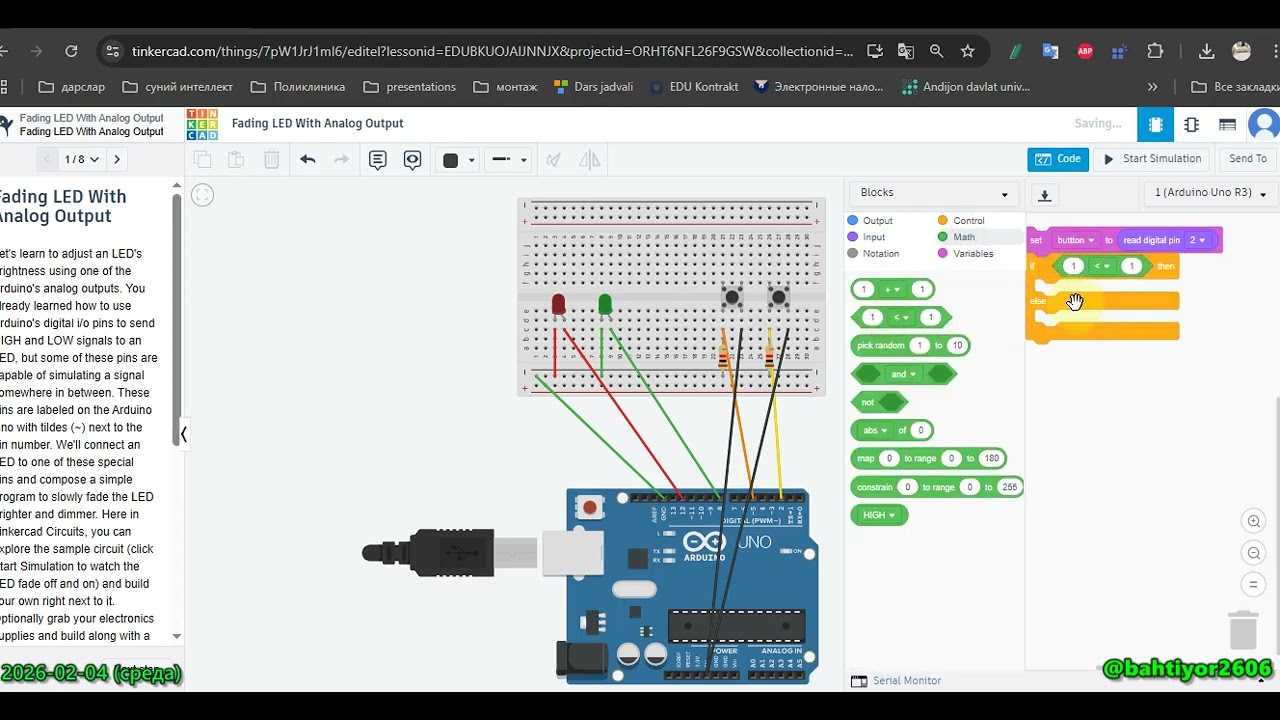Toggle notes visibility icon in toolbar
Image resolution: width=1280 pixels, height=720 pixels.
[x=412, y=160]
